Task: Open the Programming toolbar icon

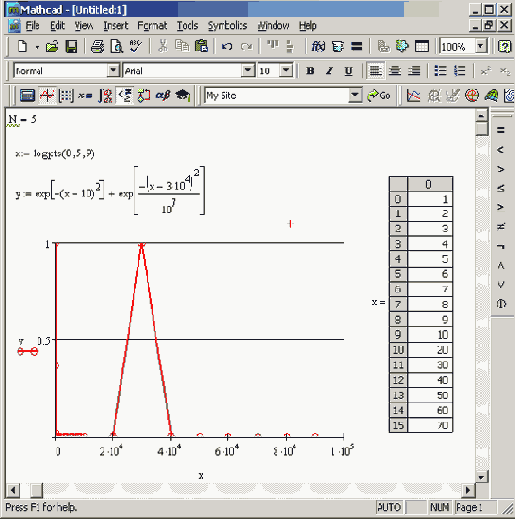Action: click(x=144, y=96)
